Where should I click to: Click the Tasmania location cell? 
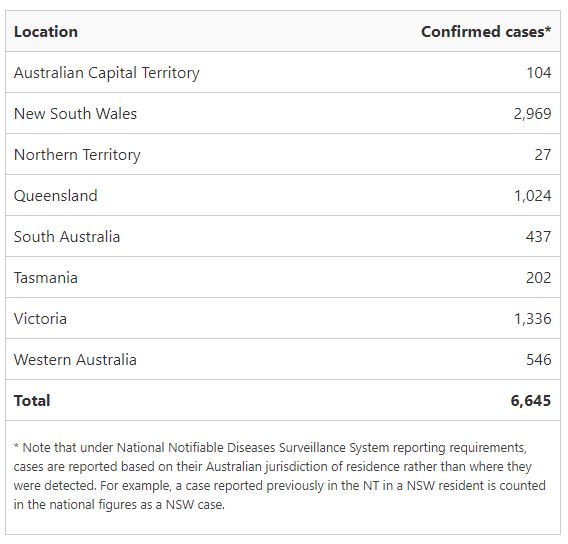[x=46, y=278]
